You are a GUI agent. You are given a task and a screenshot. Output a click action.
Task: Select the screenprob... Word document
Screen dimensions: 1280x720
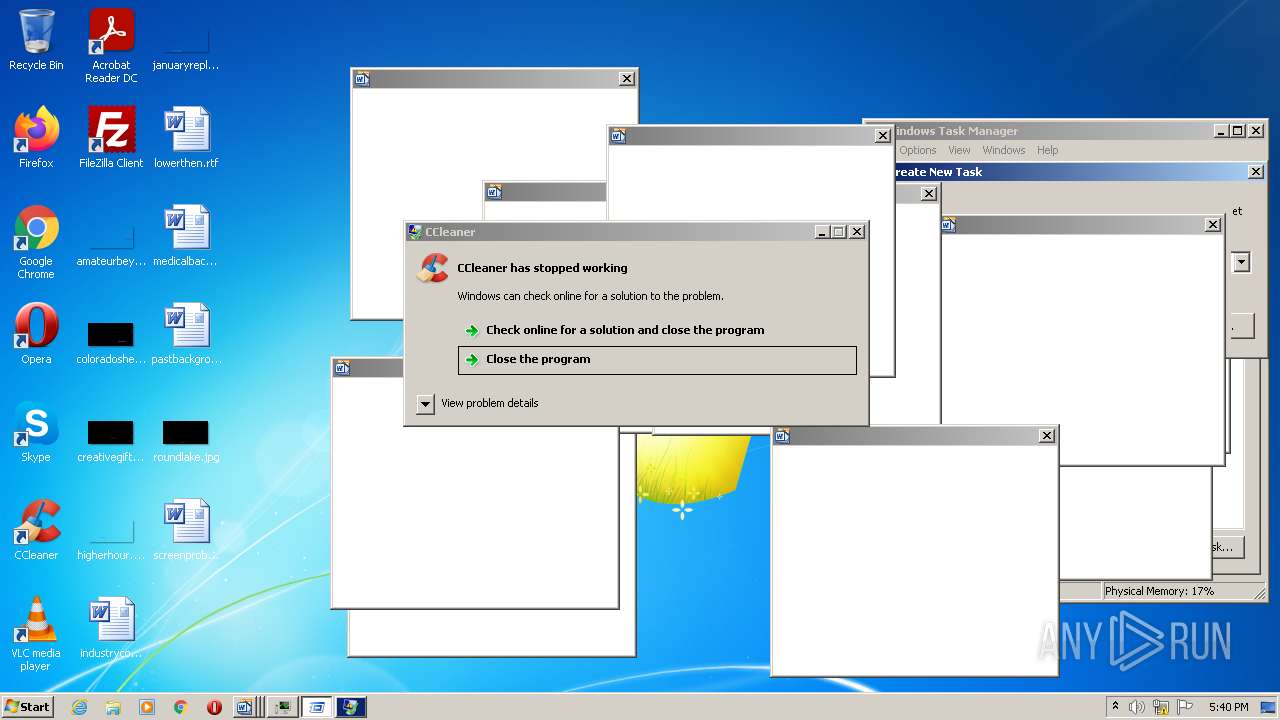186,530
